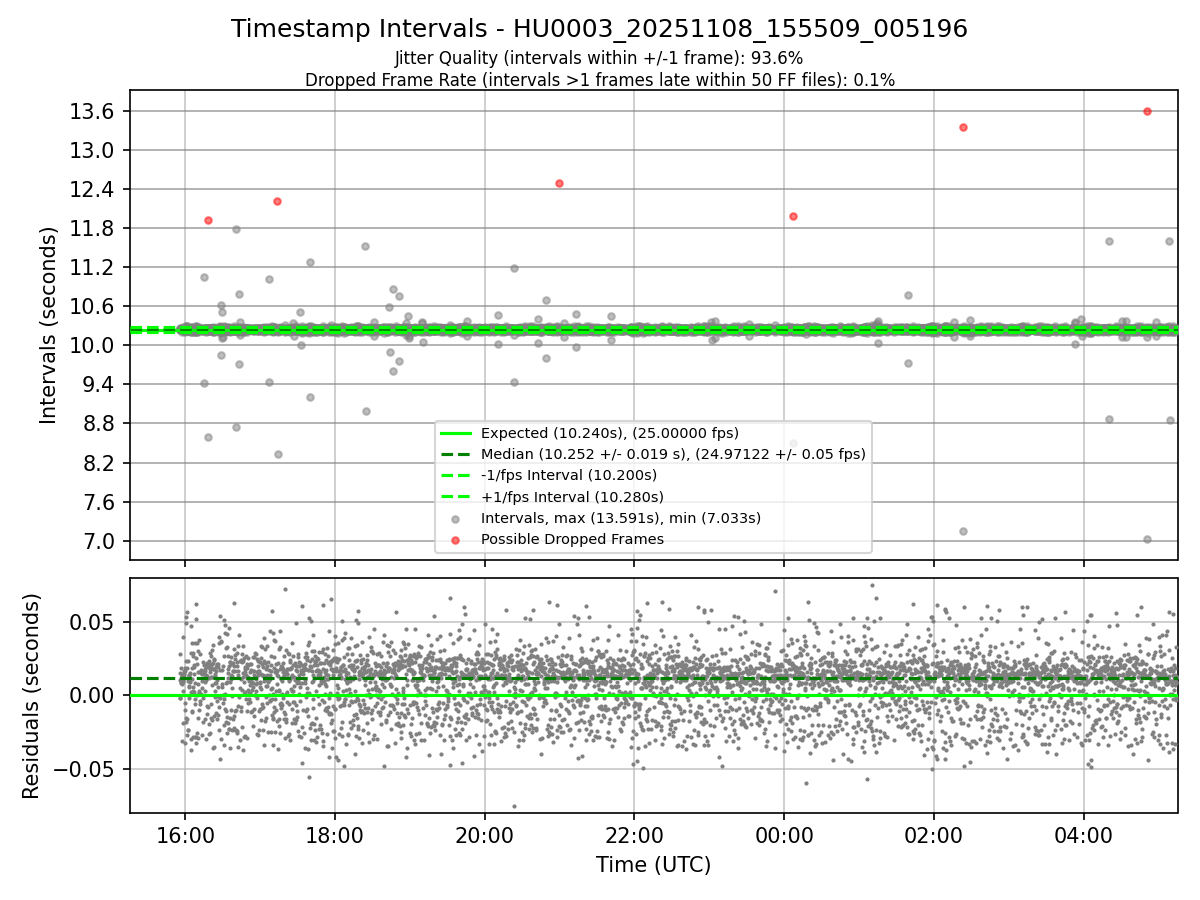Select the 'Jitter Quality' 93.6% subtitle line
Image resolution: width=1200 pixels, height=900 pixels.
(x=599, y=59)
